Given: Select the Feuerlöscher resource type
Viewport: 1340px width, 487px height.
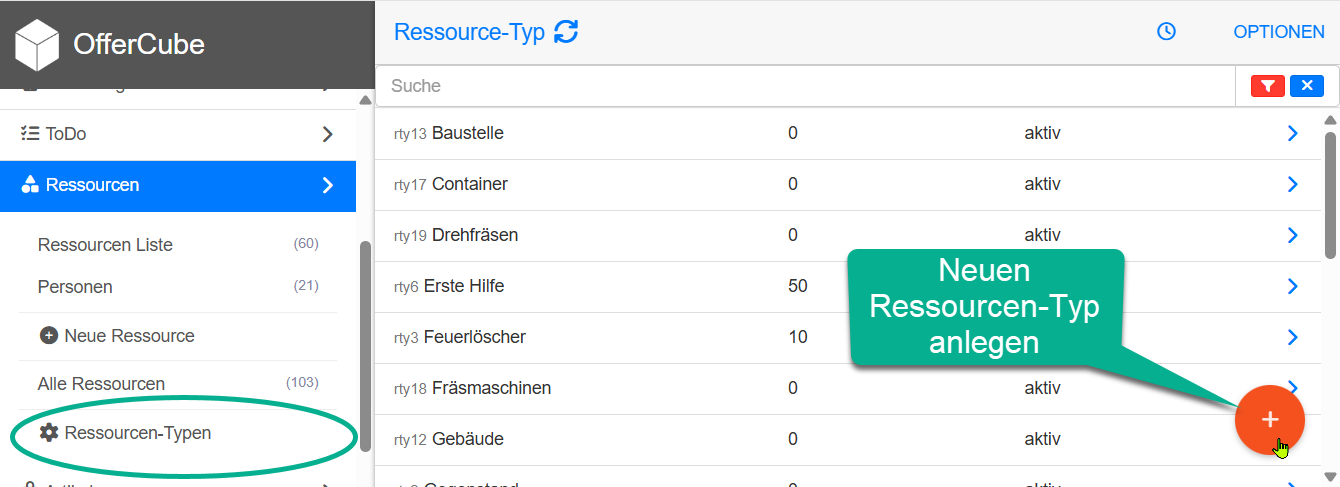Looking at the screenshot, I should 475,337.
